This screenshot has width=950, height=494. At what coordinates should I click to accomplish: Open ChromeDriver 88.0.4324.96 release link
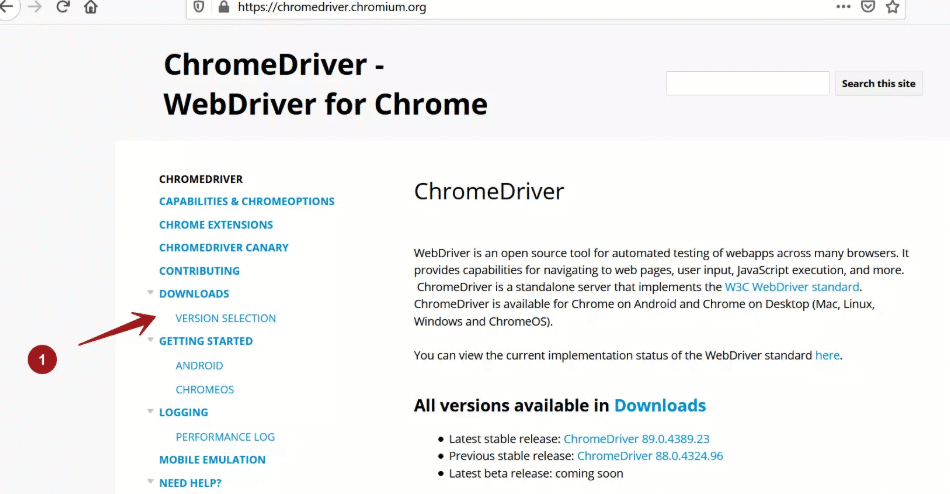(650, 456)
